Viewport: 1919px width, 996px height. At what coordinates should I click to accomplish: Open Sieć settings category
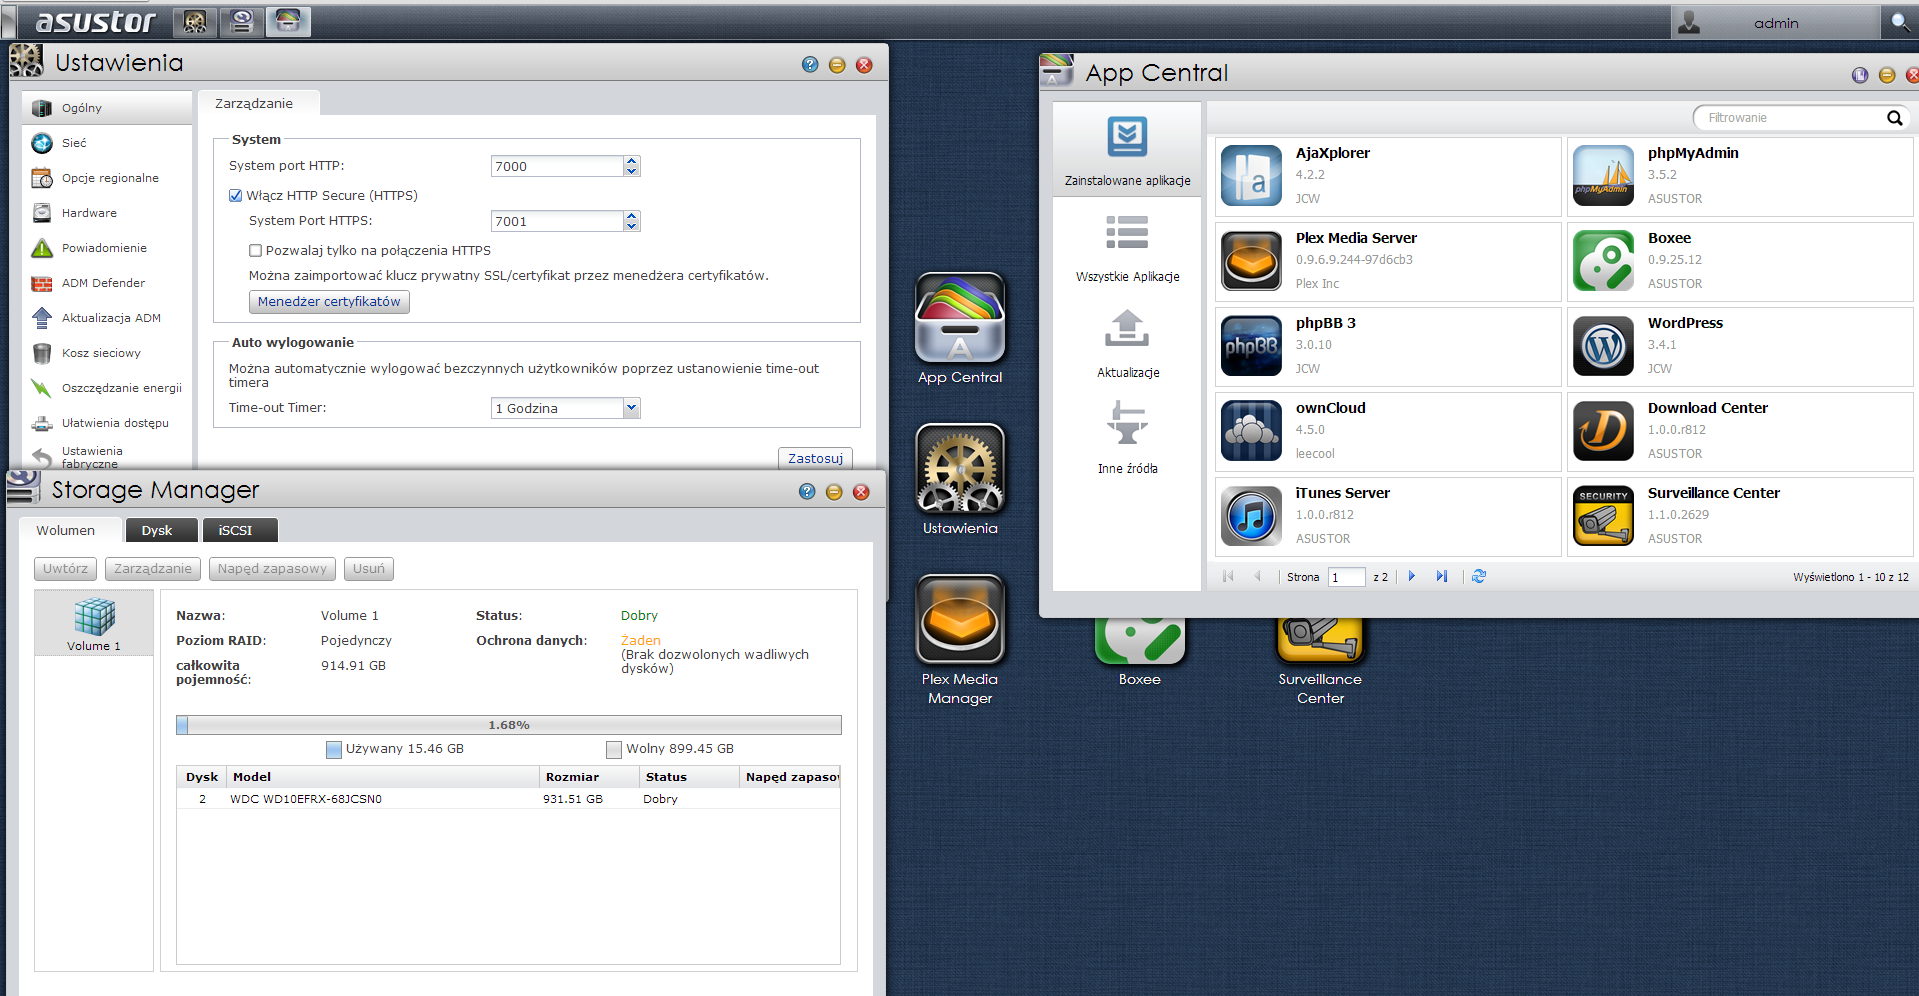coord(107,143)
